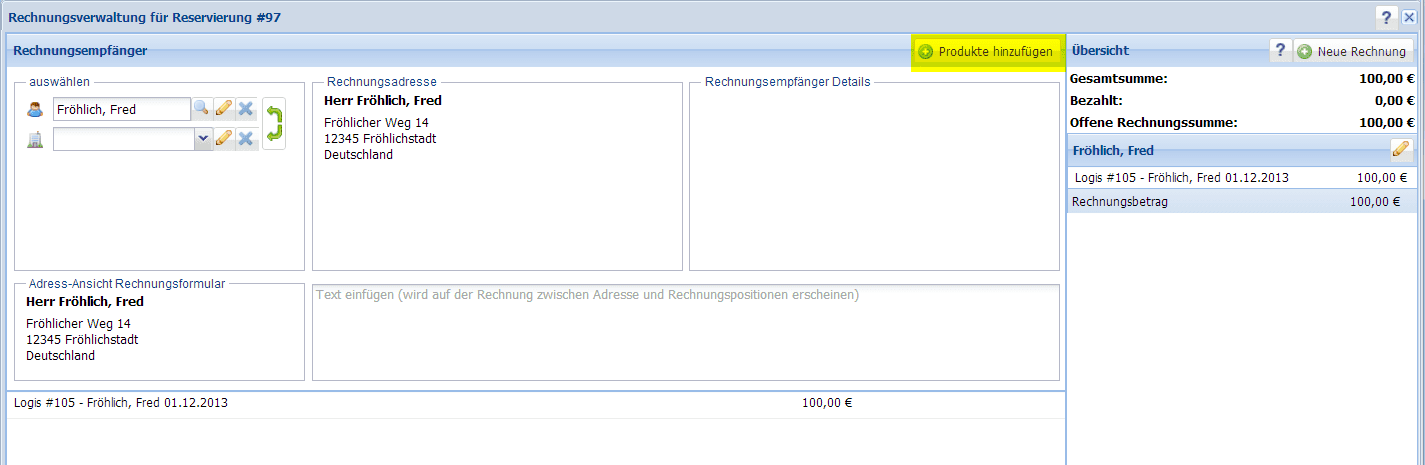Viewport: 1425px width, 465px height.
Task: Click Produkte hinzufügen button
Action: pyautogui.click(x=986, y=52)
